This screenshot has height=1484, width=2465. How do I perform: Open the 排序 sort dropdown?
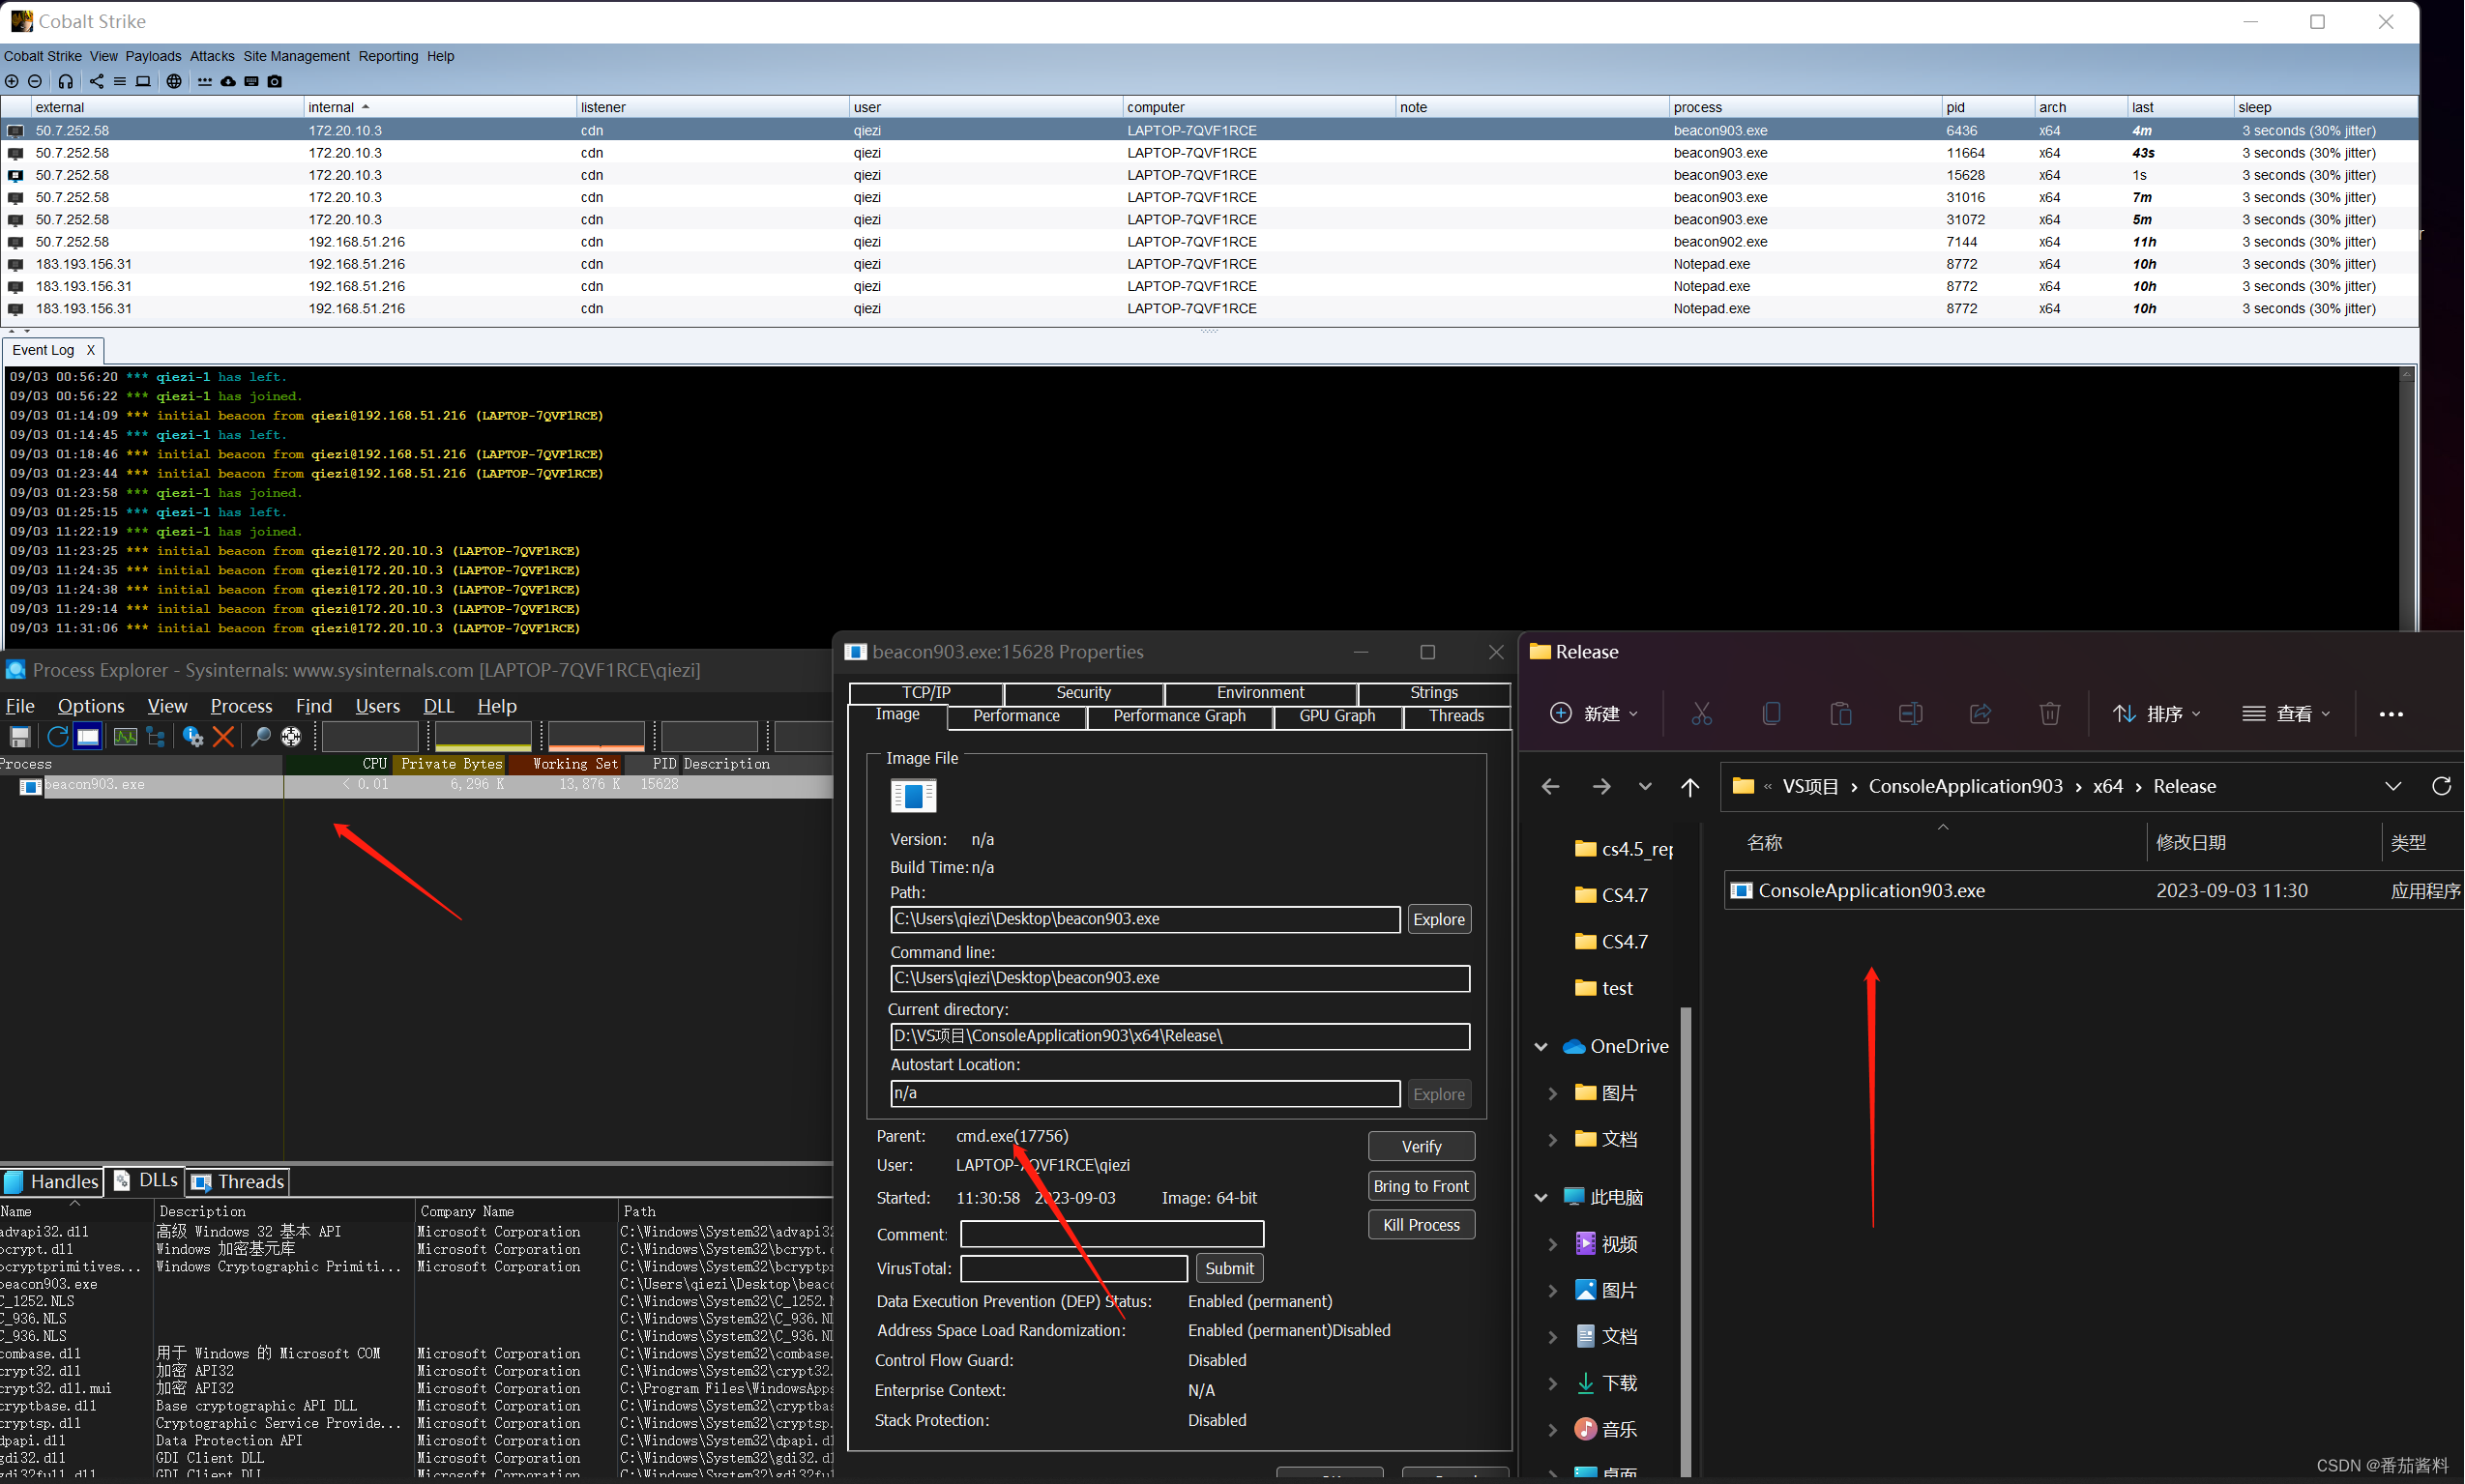(2156, 714)
